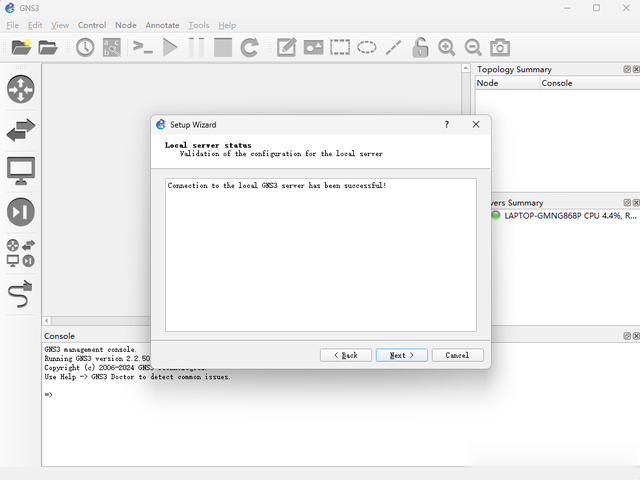640x480 pixels.
Task: Float the Servers Summary panel
Action: 627,202
